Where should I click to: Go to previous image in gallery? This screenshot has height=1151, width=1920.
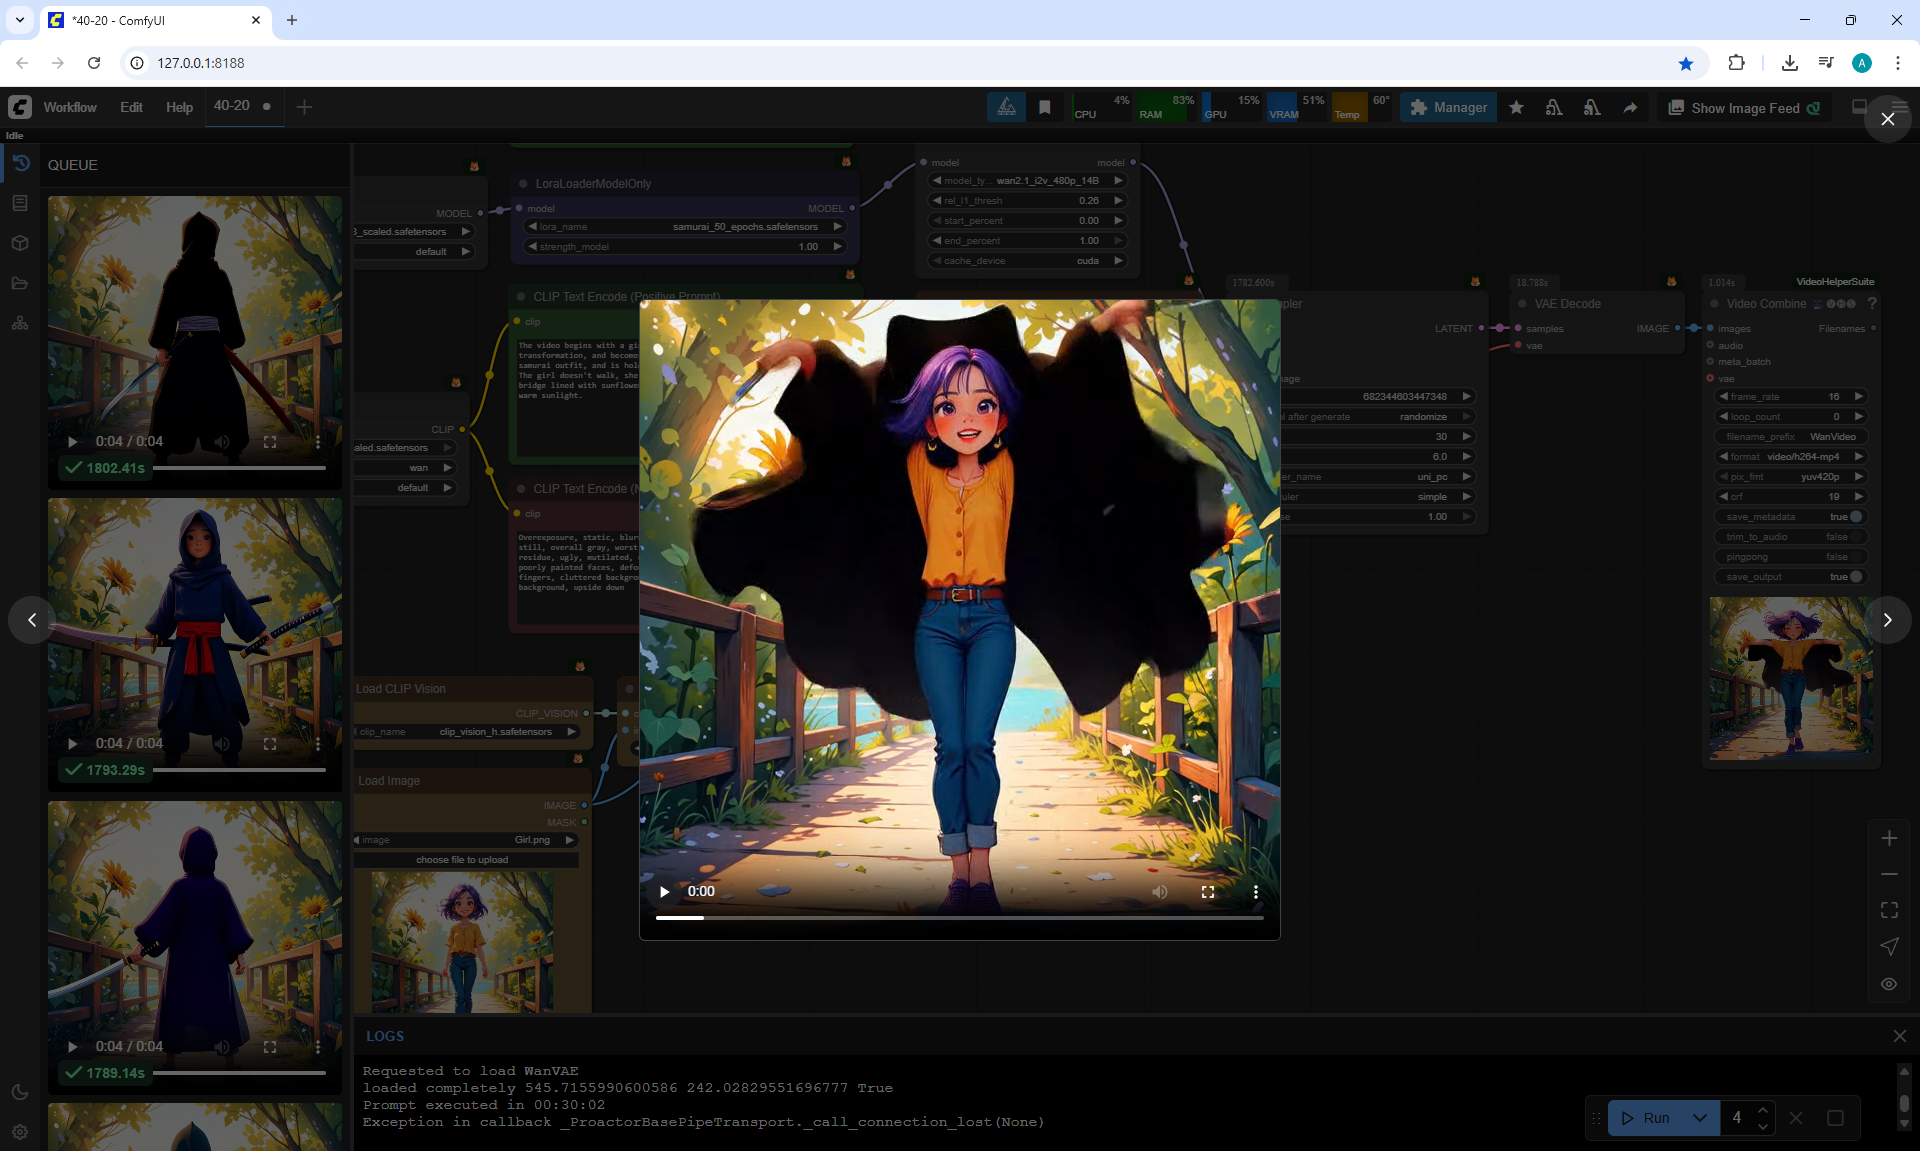32,620
